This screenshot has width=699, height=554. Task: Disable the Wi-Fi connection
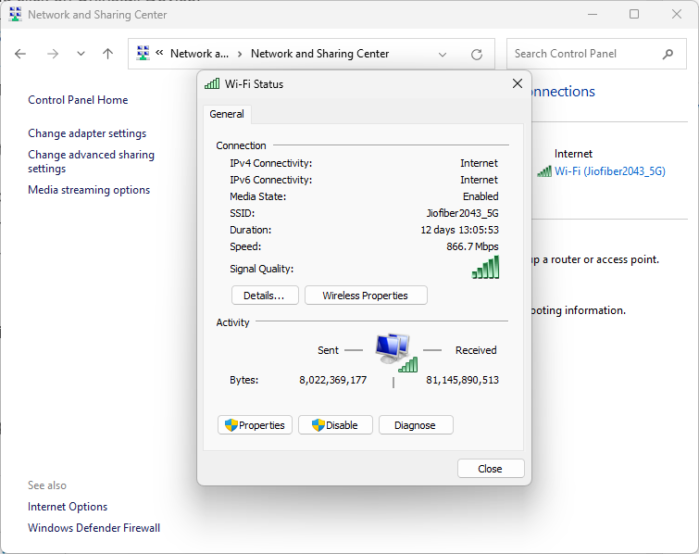click(x=335, y=425)
